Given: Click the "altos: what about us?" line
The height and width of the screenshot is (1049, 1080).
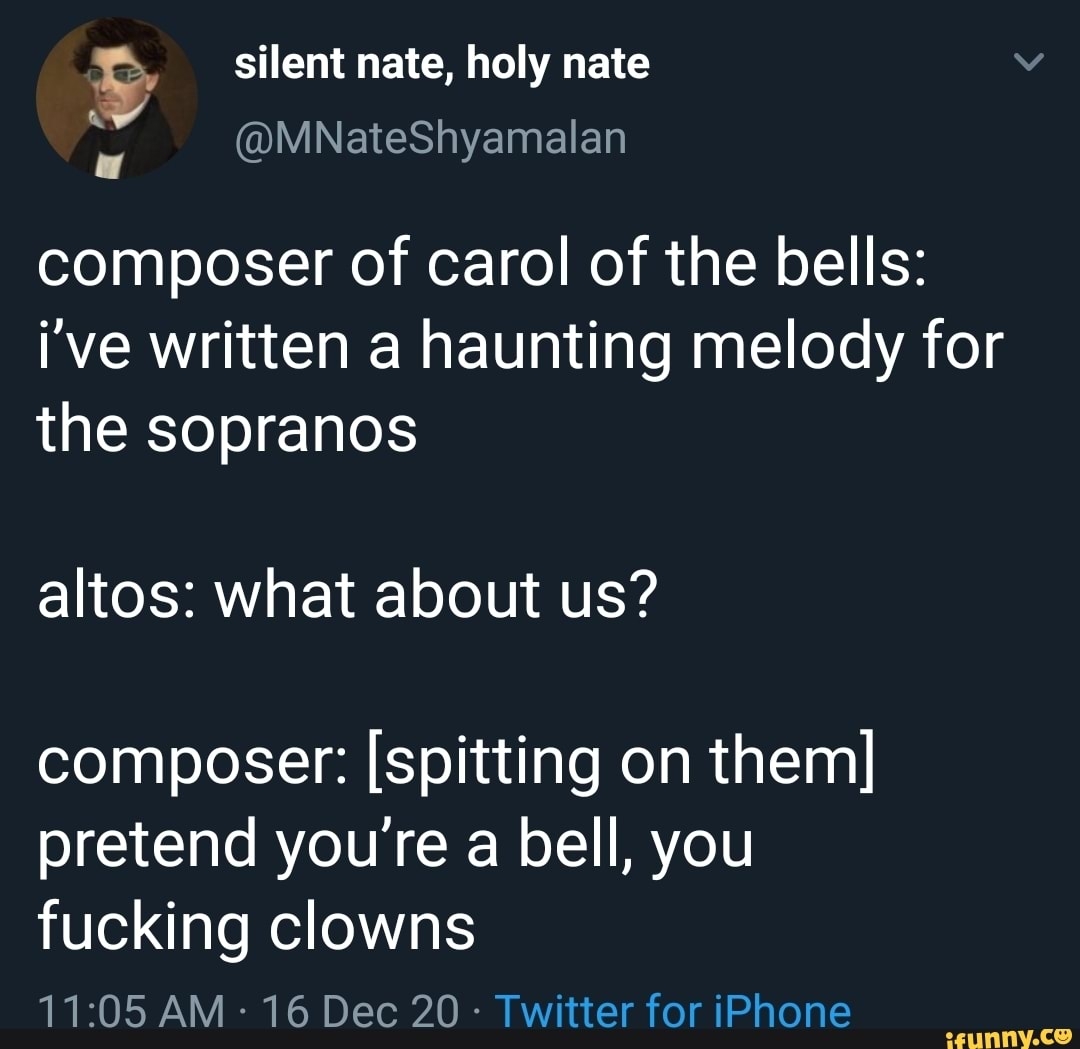Looking at the screenshot, I should [x=348, y=594].
